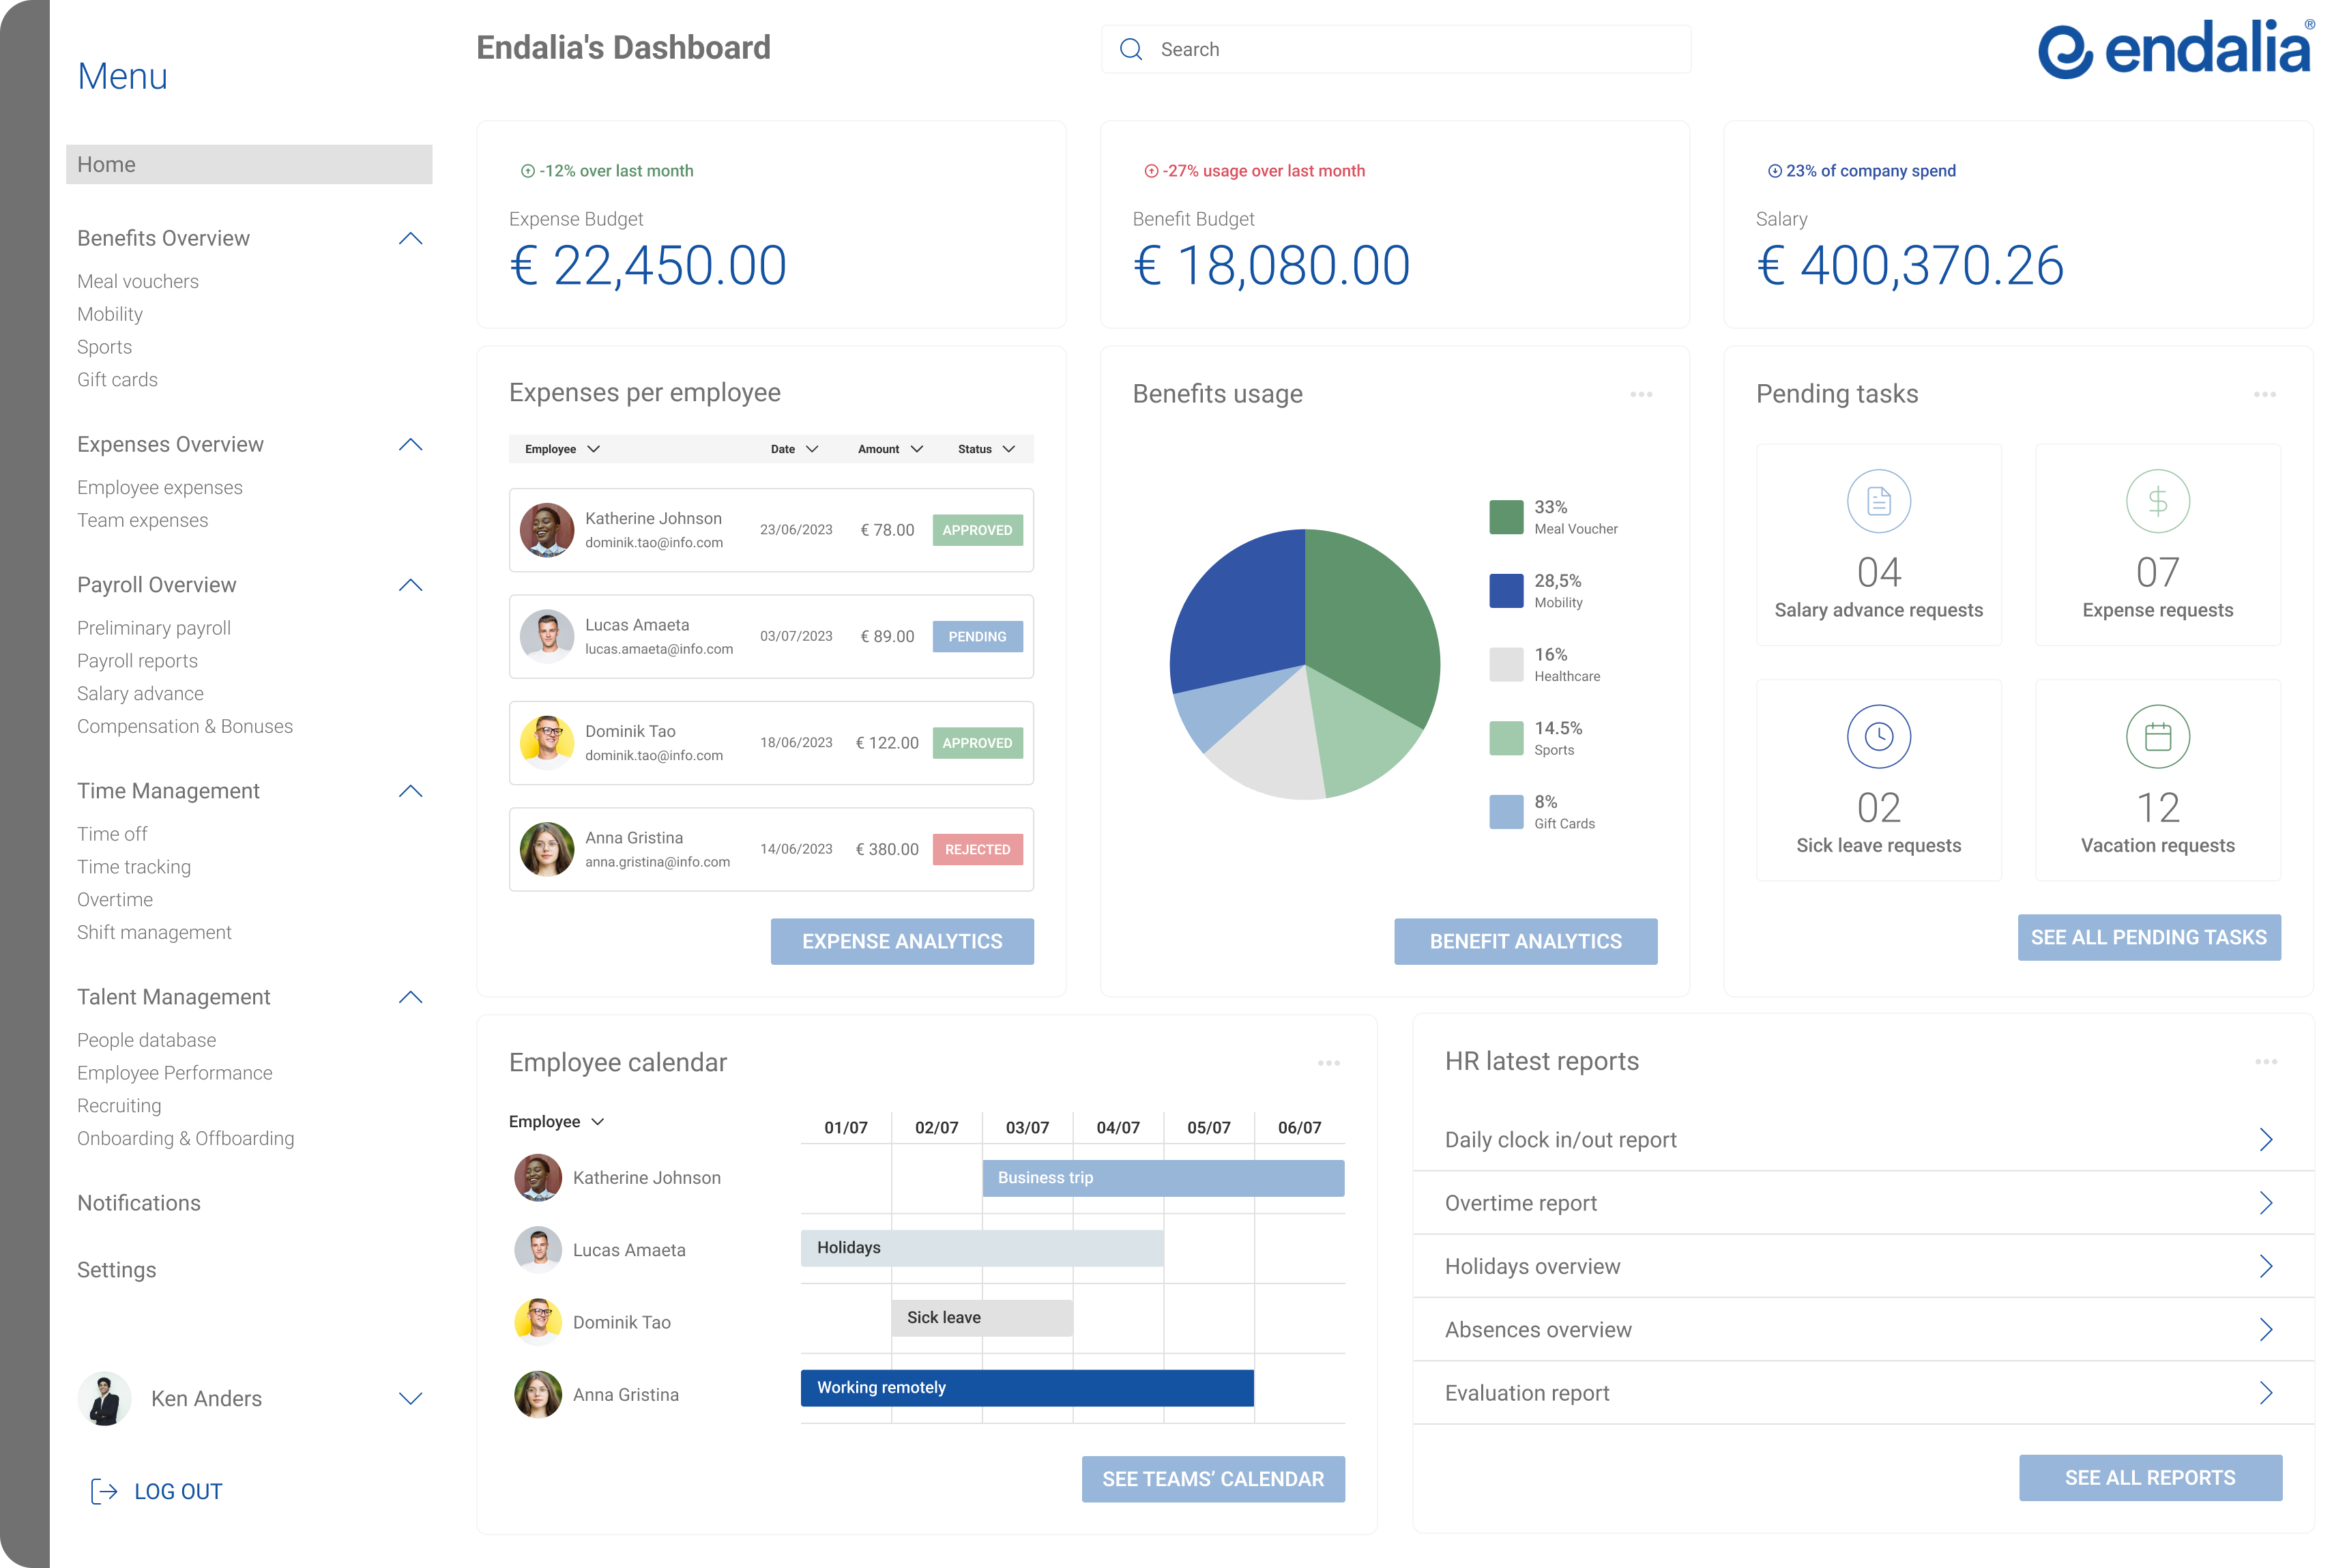Collapse the Time Management menu section
Screen dimensions: 2347x1568
coord(410,791)
